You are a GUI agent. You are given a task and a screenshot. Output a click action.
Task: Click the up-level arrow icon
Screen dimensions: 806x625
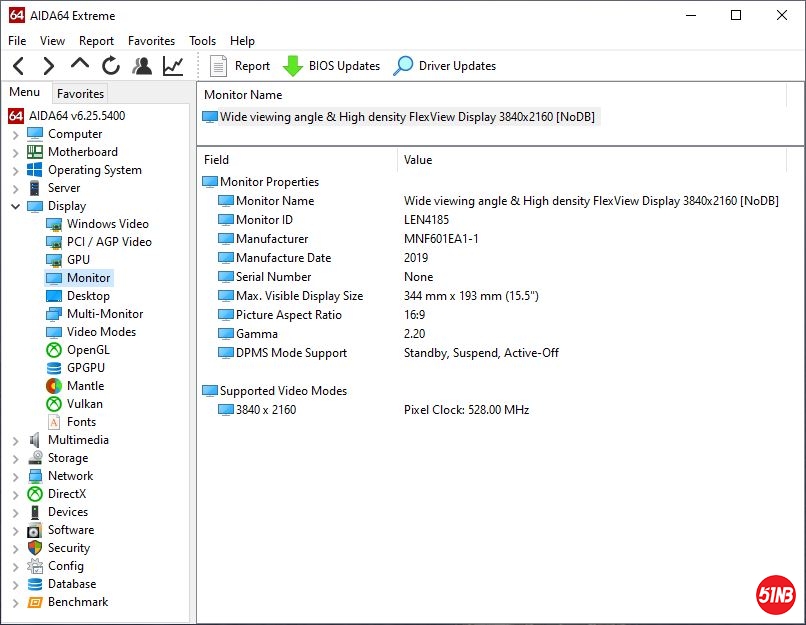80,64
